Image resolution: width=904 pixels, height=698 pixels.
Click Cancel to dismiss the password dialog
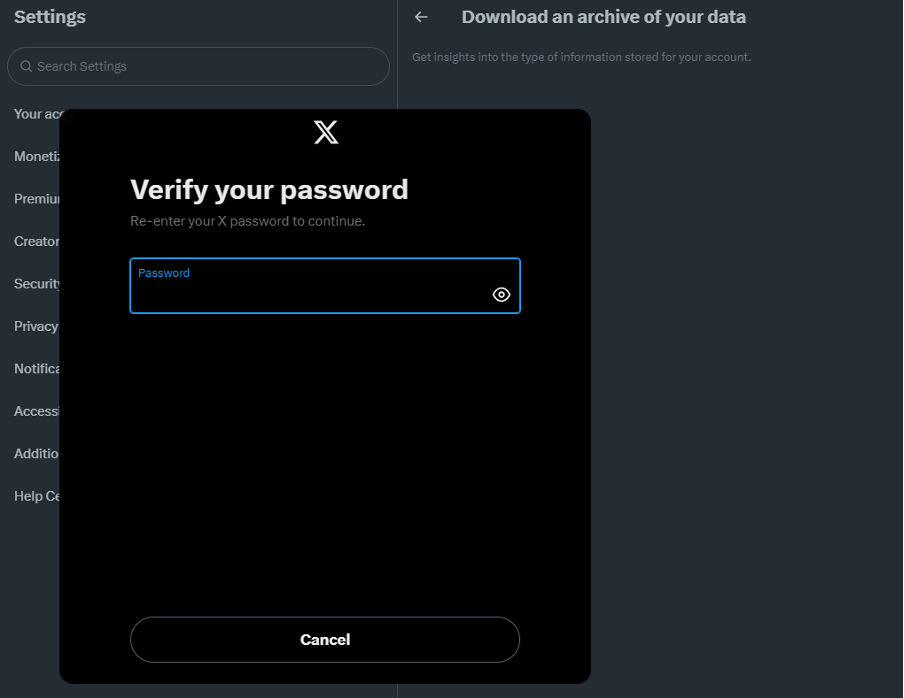click(325, 640)
